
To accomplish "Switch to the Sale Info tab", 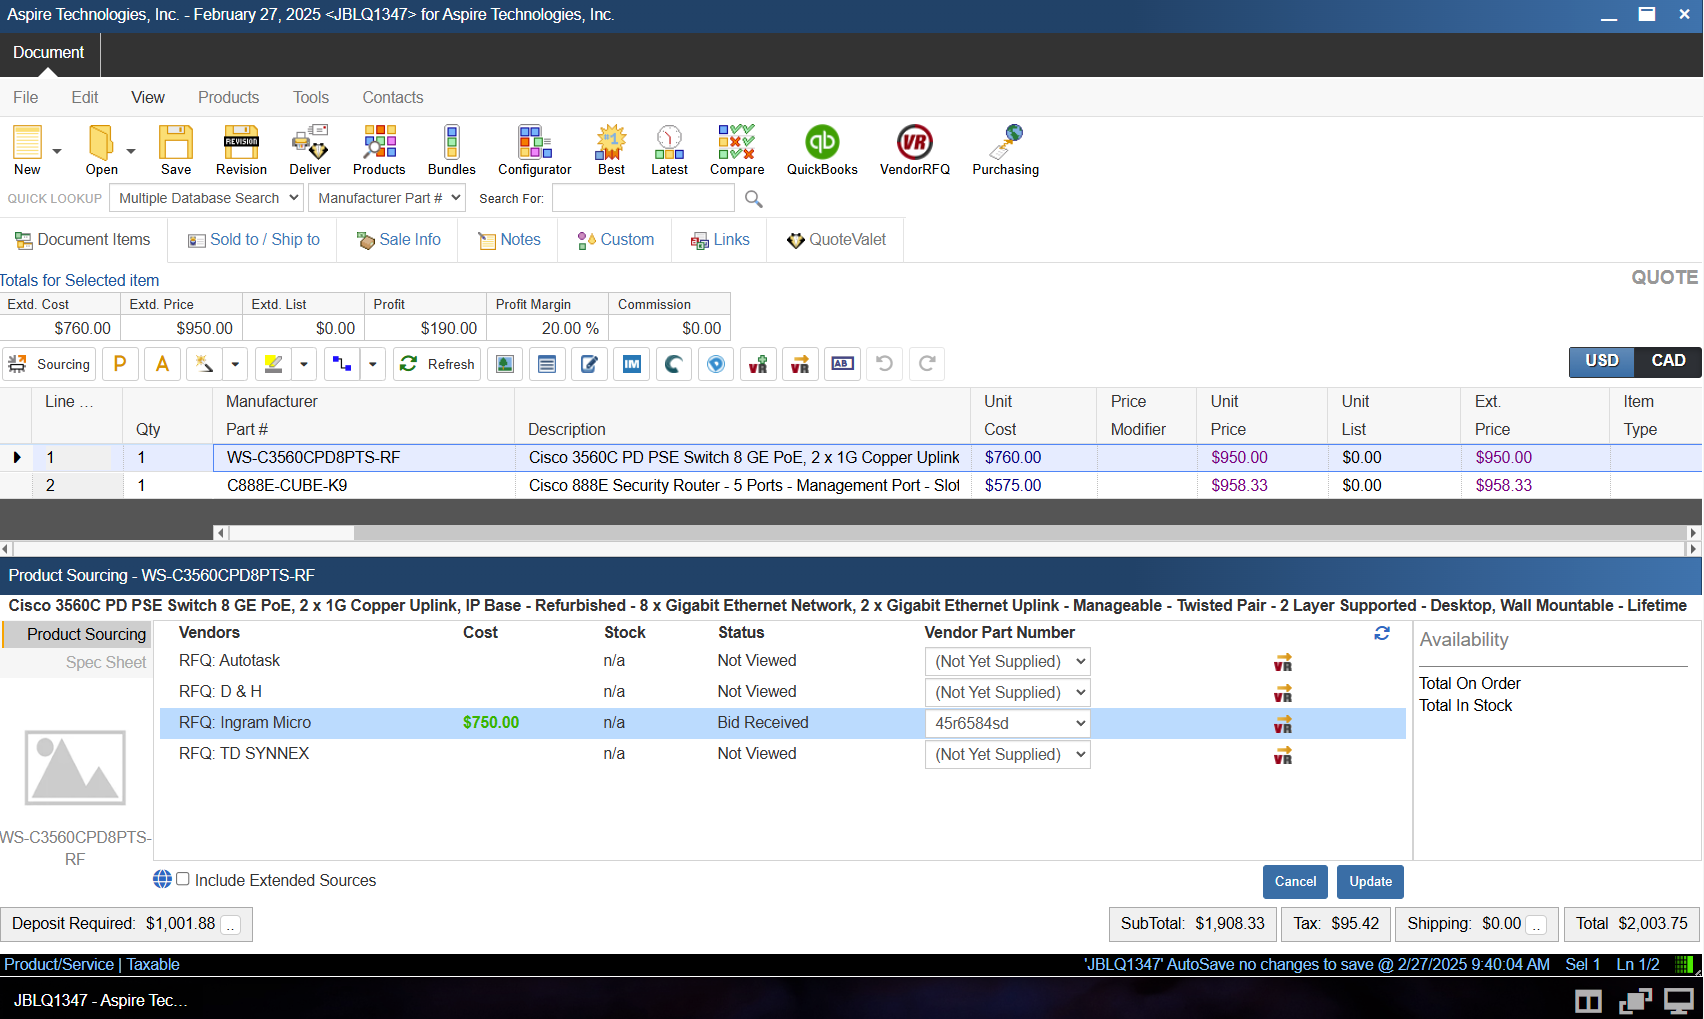I will click(x=399, y=240).
